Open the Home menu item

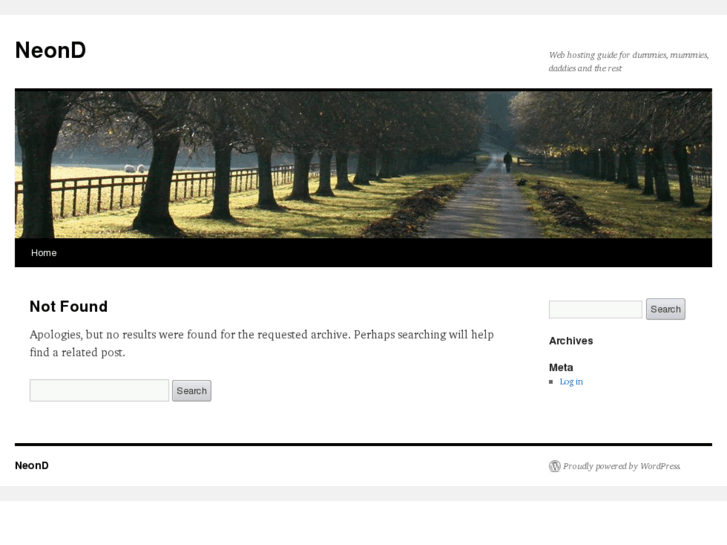44,253
